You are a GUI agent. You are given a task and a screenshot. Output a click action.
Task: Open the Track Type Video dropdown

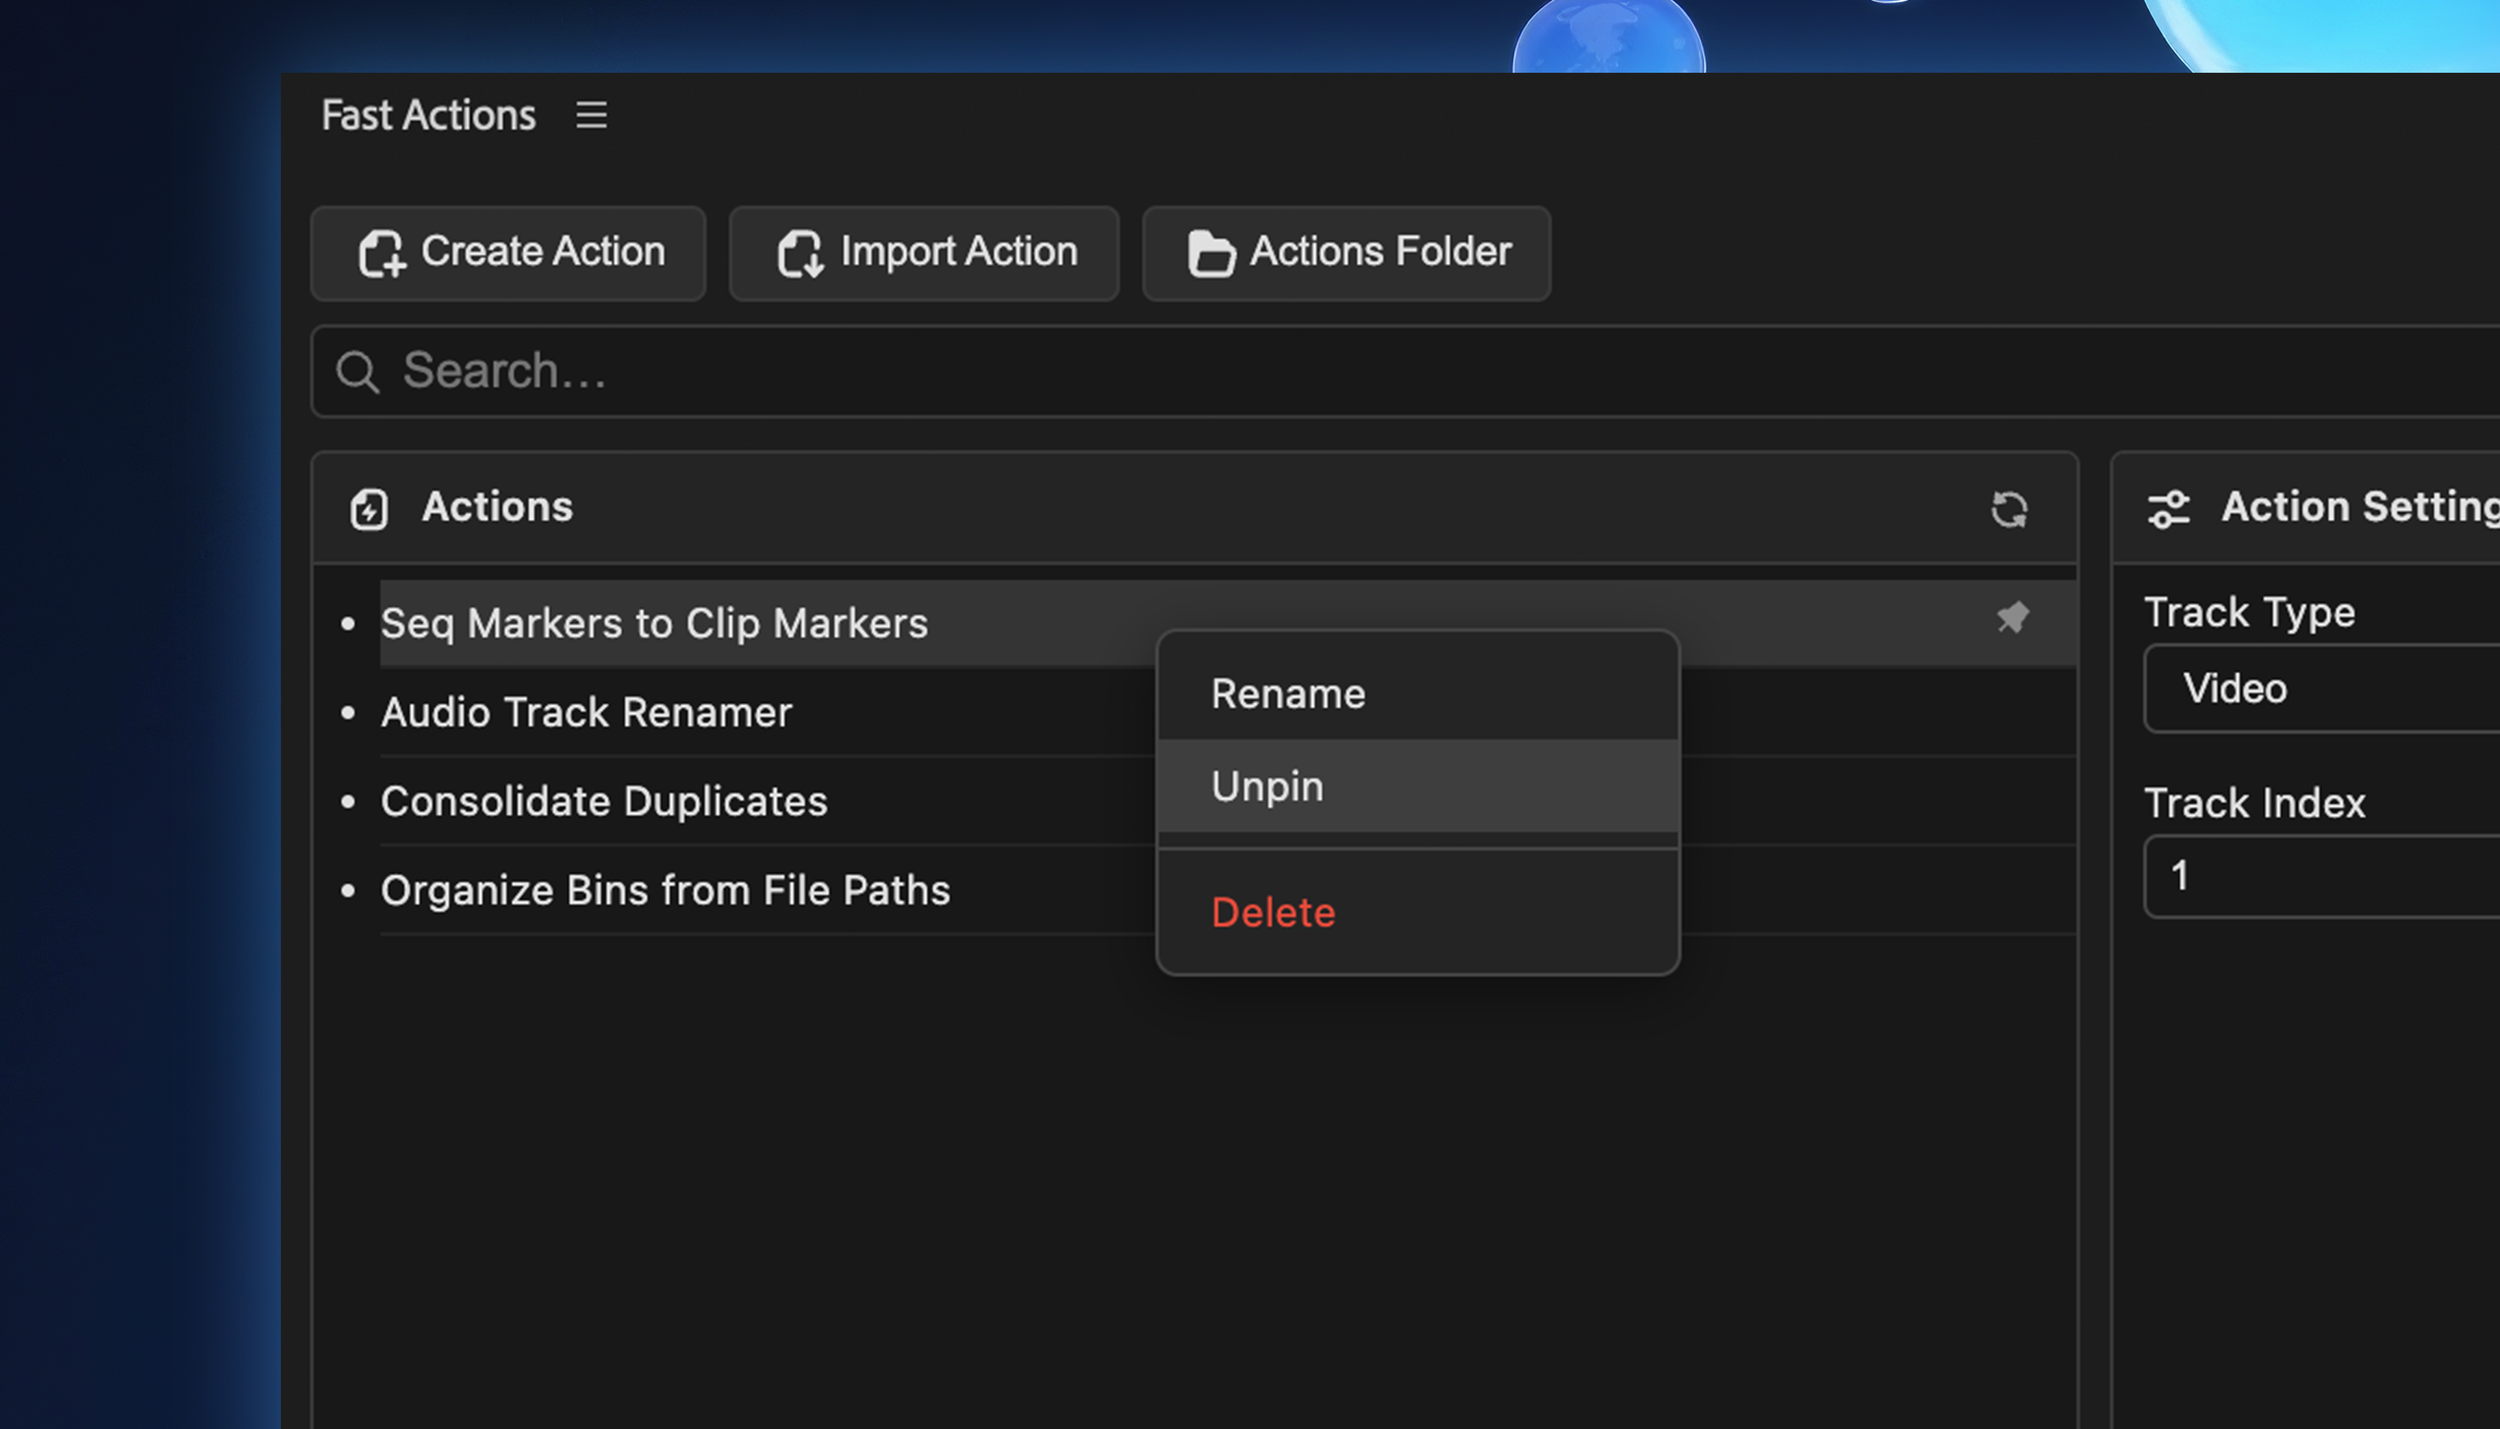(x=2320, y=689)
